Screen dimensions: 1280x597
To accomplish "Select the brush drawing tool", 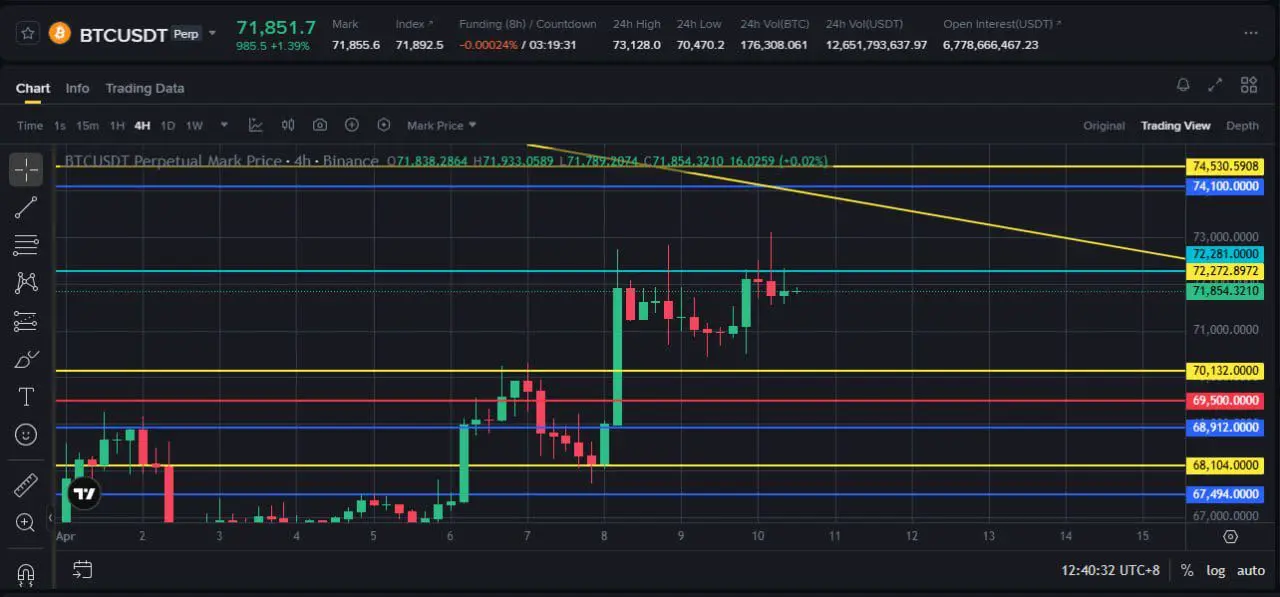I will click(26, 359).
